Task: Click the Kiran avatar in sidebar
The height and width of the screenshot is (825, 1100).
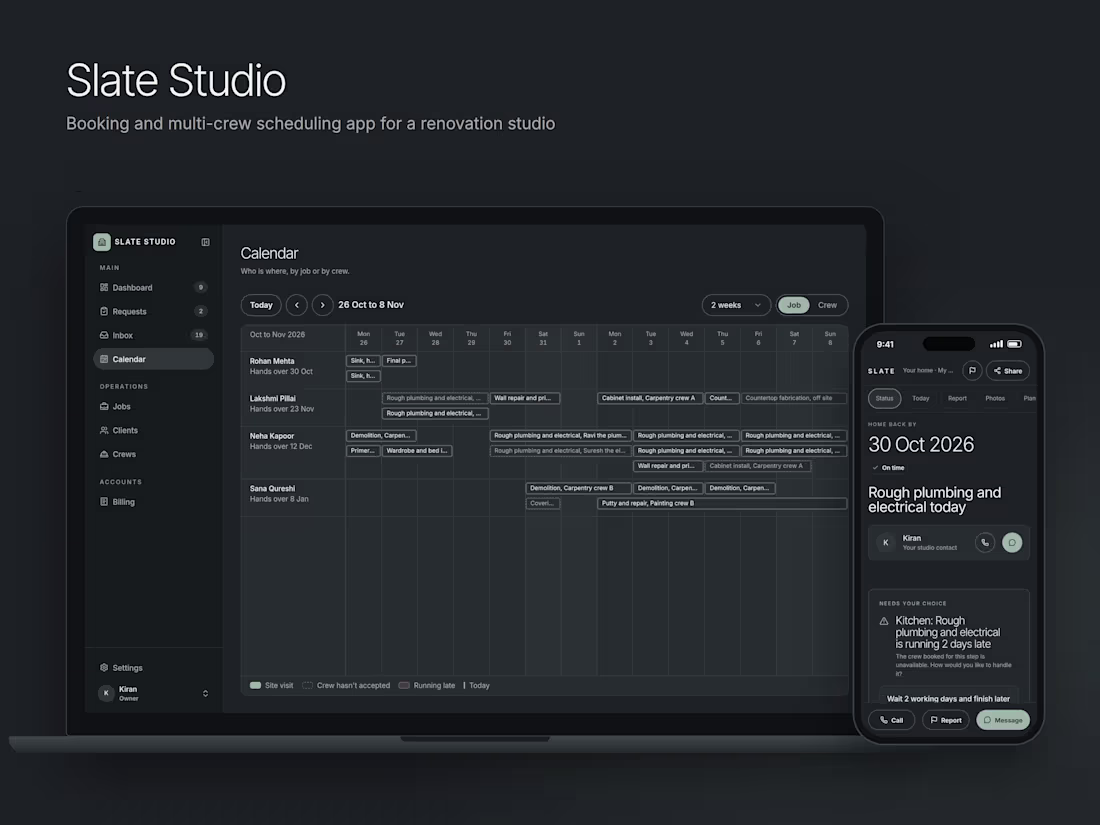Action: [x=106, y=693]
